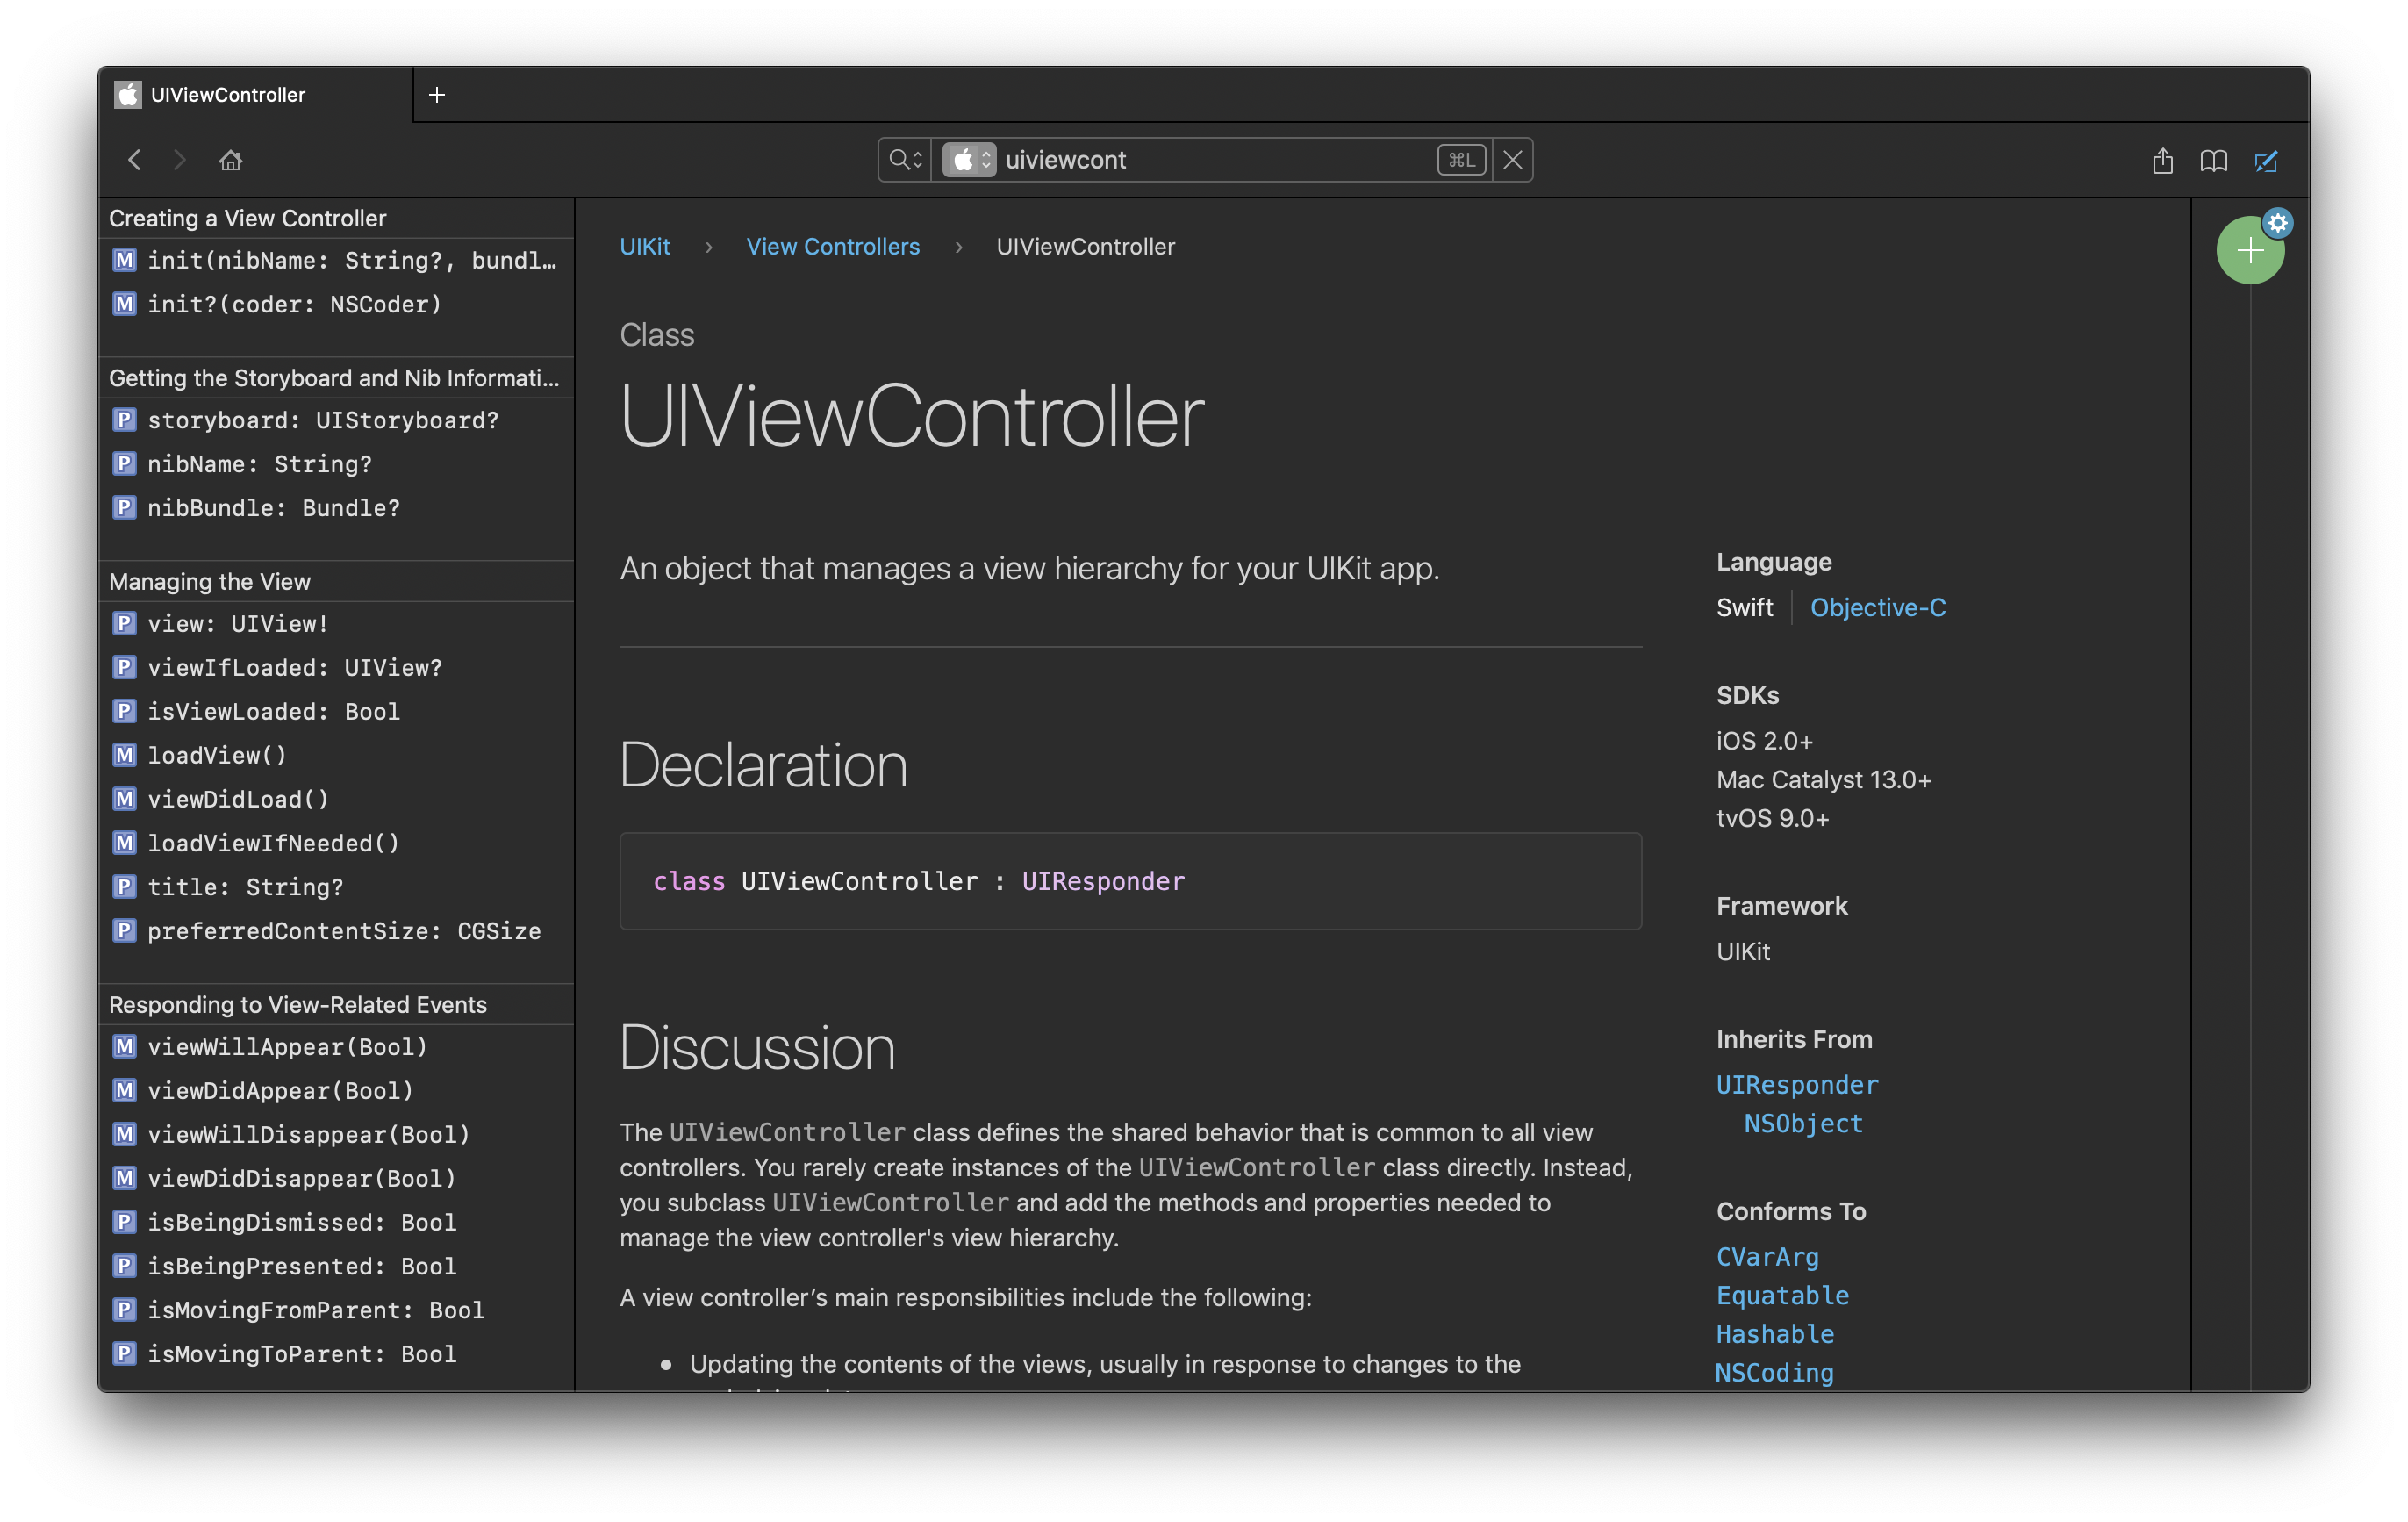Select view: UIView! property
This screenshot has width=2408, height=1522.
[x=336, y=624]
